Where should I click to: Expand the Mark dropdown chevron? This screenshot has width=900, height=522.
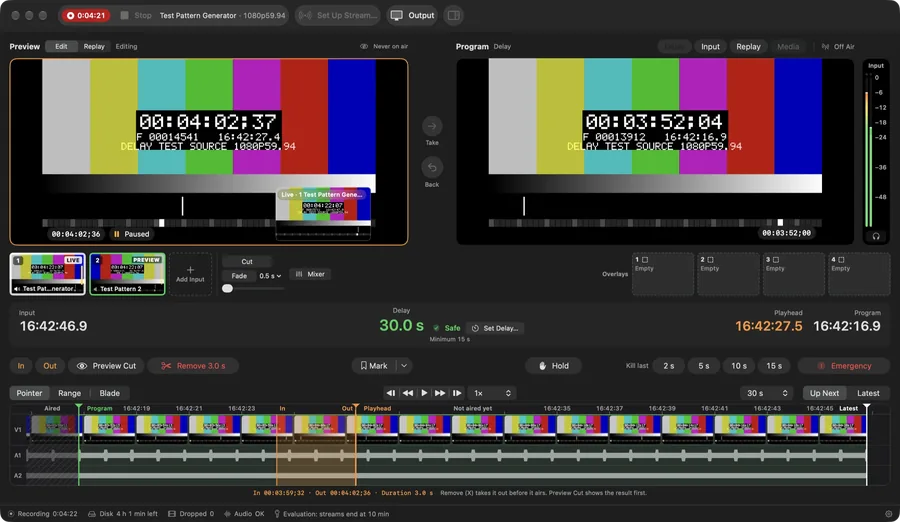404,366
